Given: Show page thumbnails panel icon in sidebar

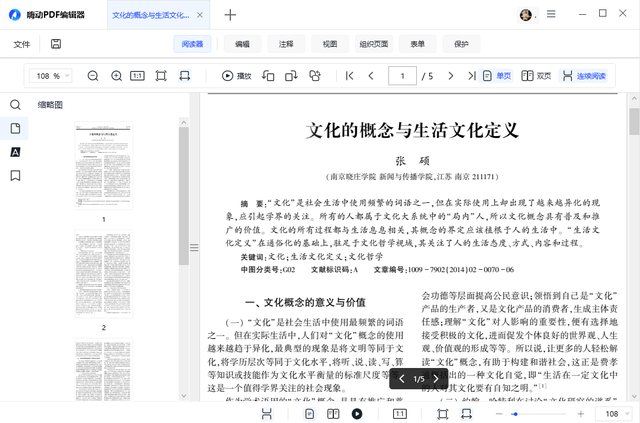Looking at the screenshot, I should (x=15, y=128).
